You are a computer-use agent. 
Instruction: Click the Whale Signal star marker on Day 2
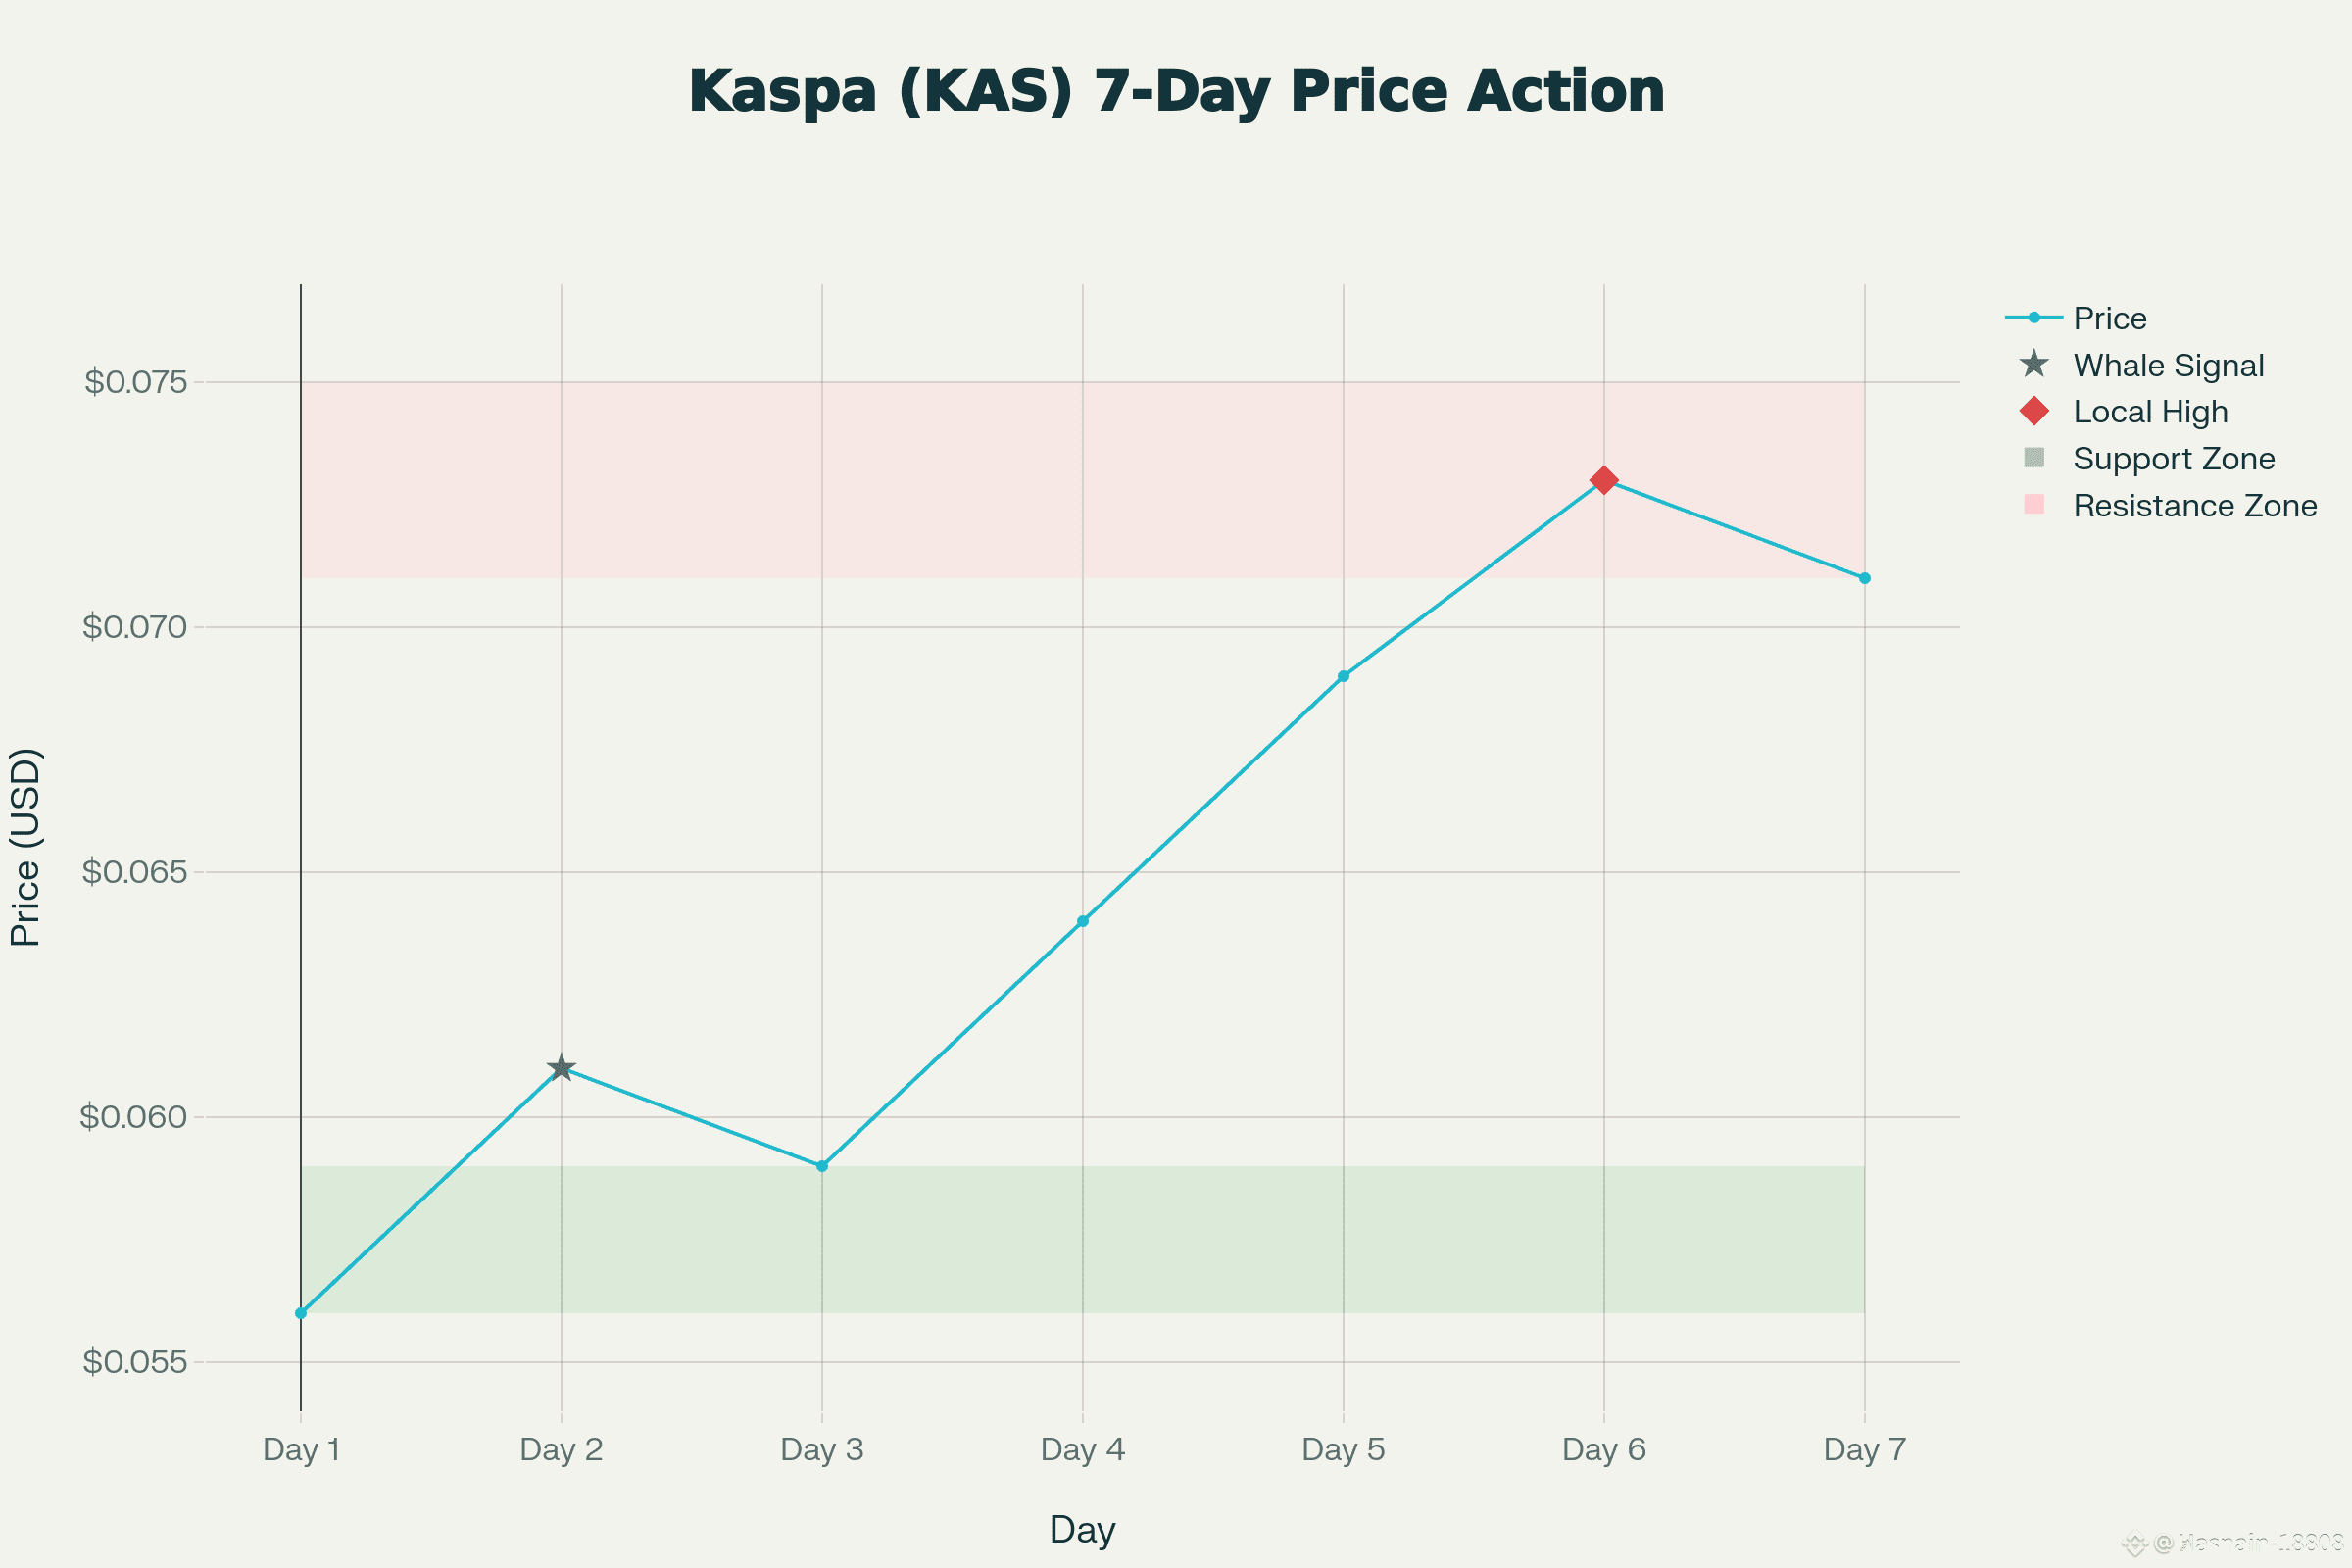point(561,1068)
